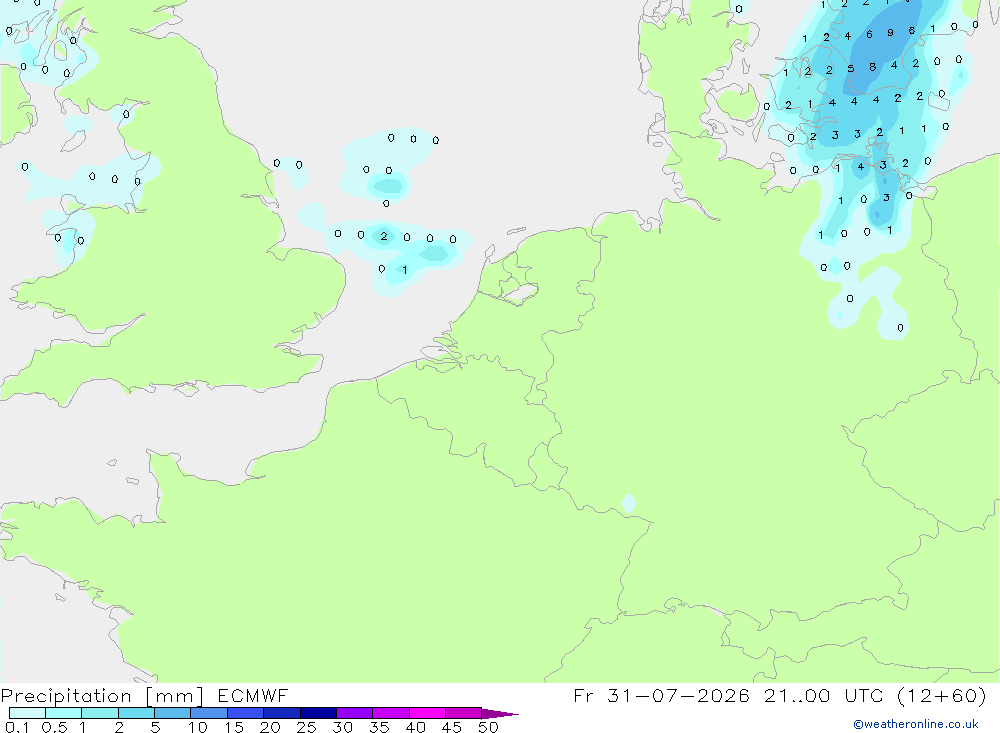Viewport: 1000px width, 733px height.
Task: Select the date text 'Fr 31-07-2026'
Action: pyautogui.click(x=661, y=695)
